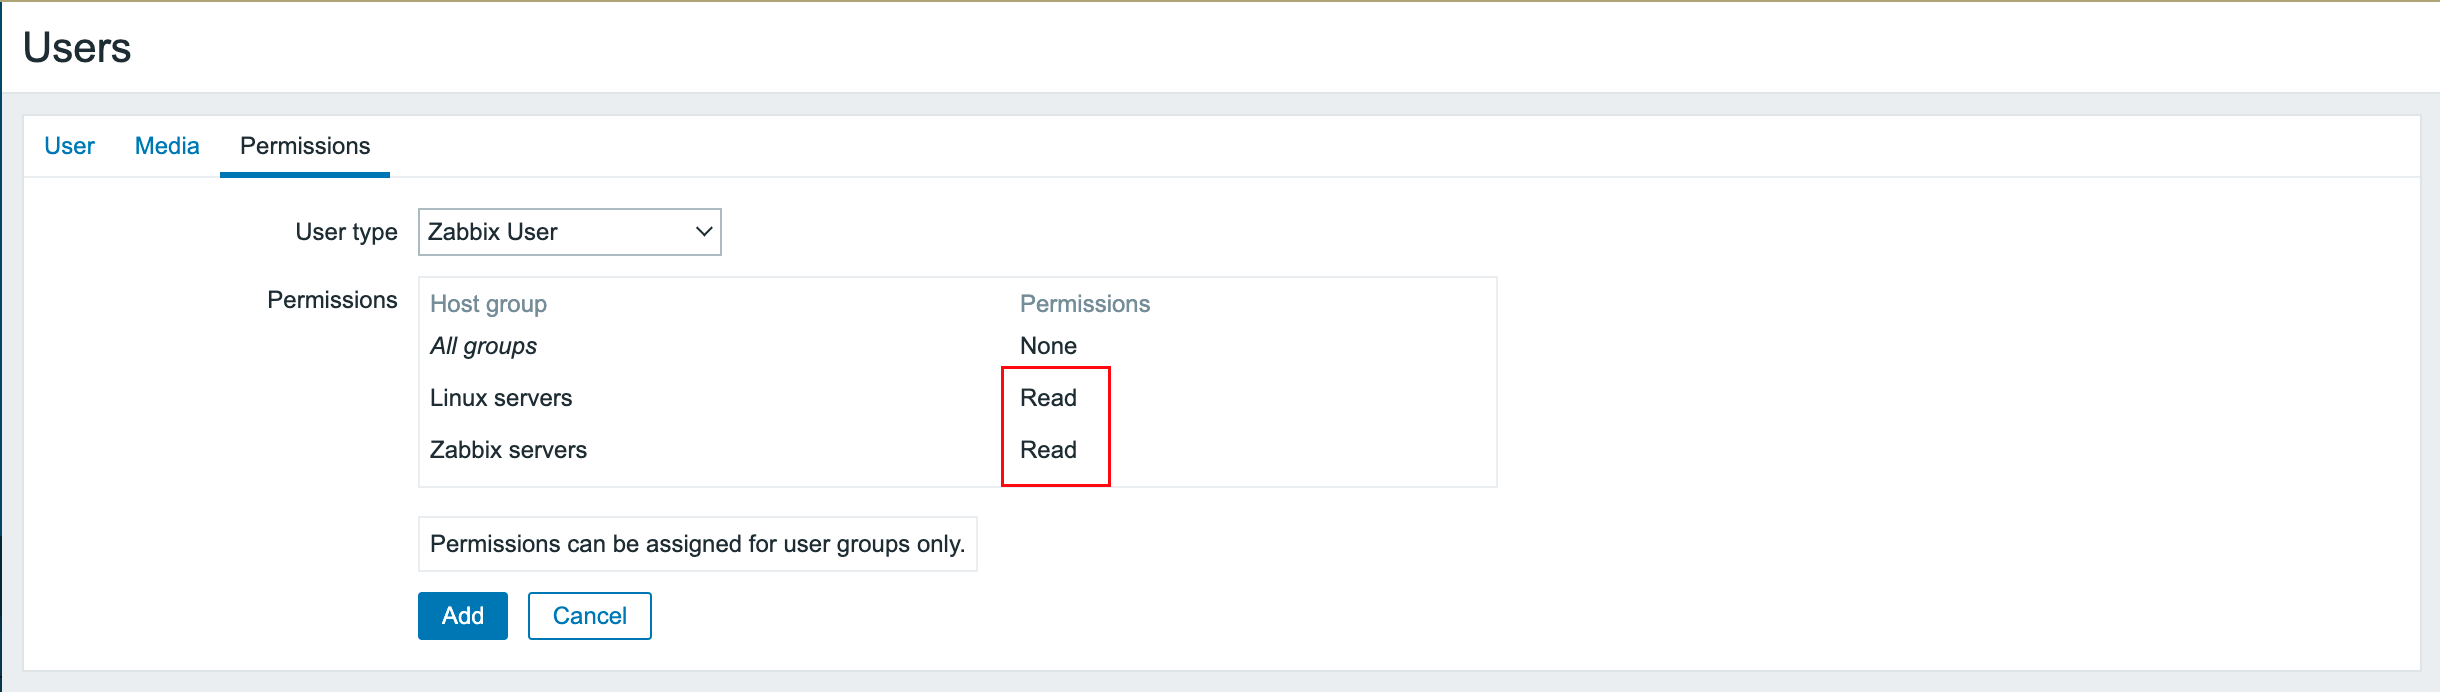Click the empty area right of Cancel button
Screen dimensions: 2440x692
pos(1000,616)
